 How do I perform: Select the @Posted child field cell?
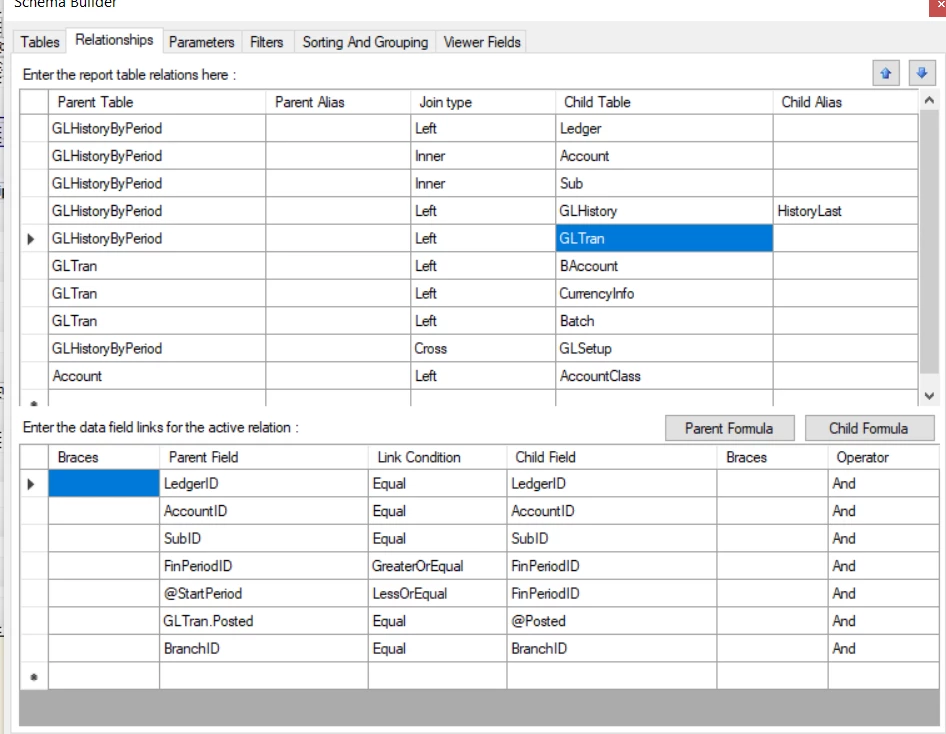tap(612, 621)
